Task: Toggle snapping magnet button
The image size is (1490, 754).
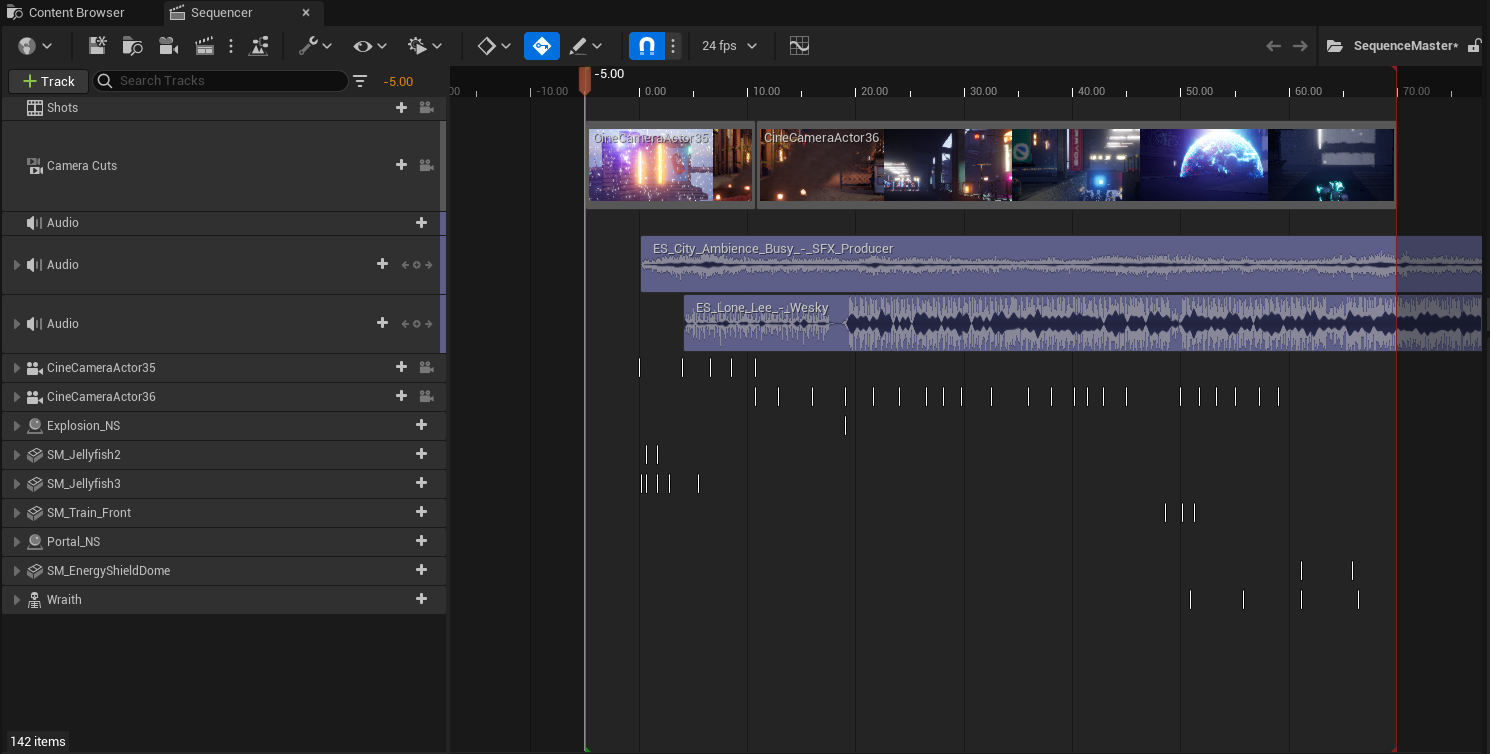Action: pos(647,46)
